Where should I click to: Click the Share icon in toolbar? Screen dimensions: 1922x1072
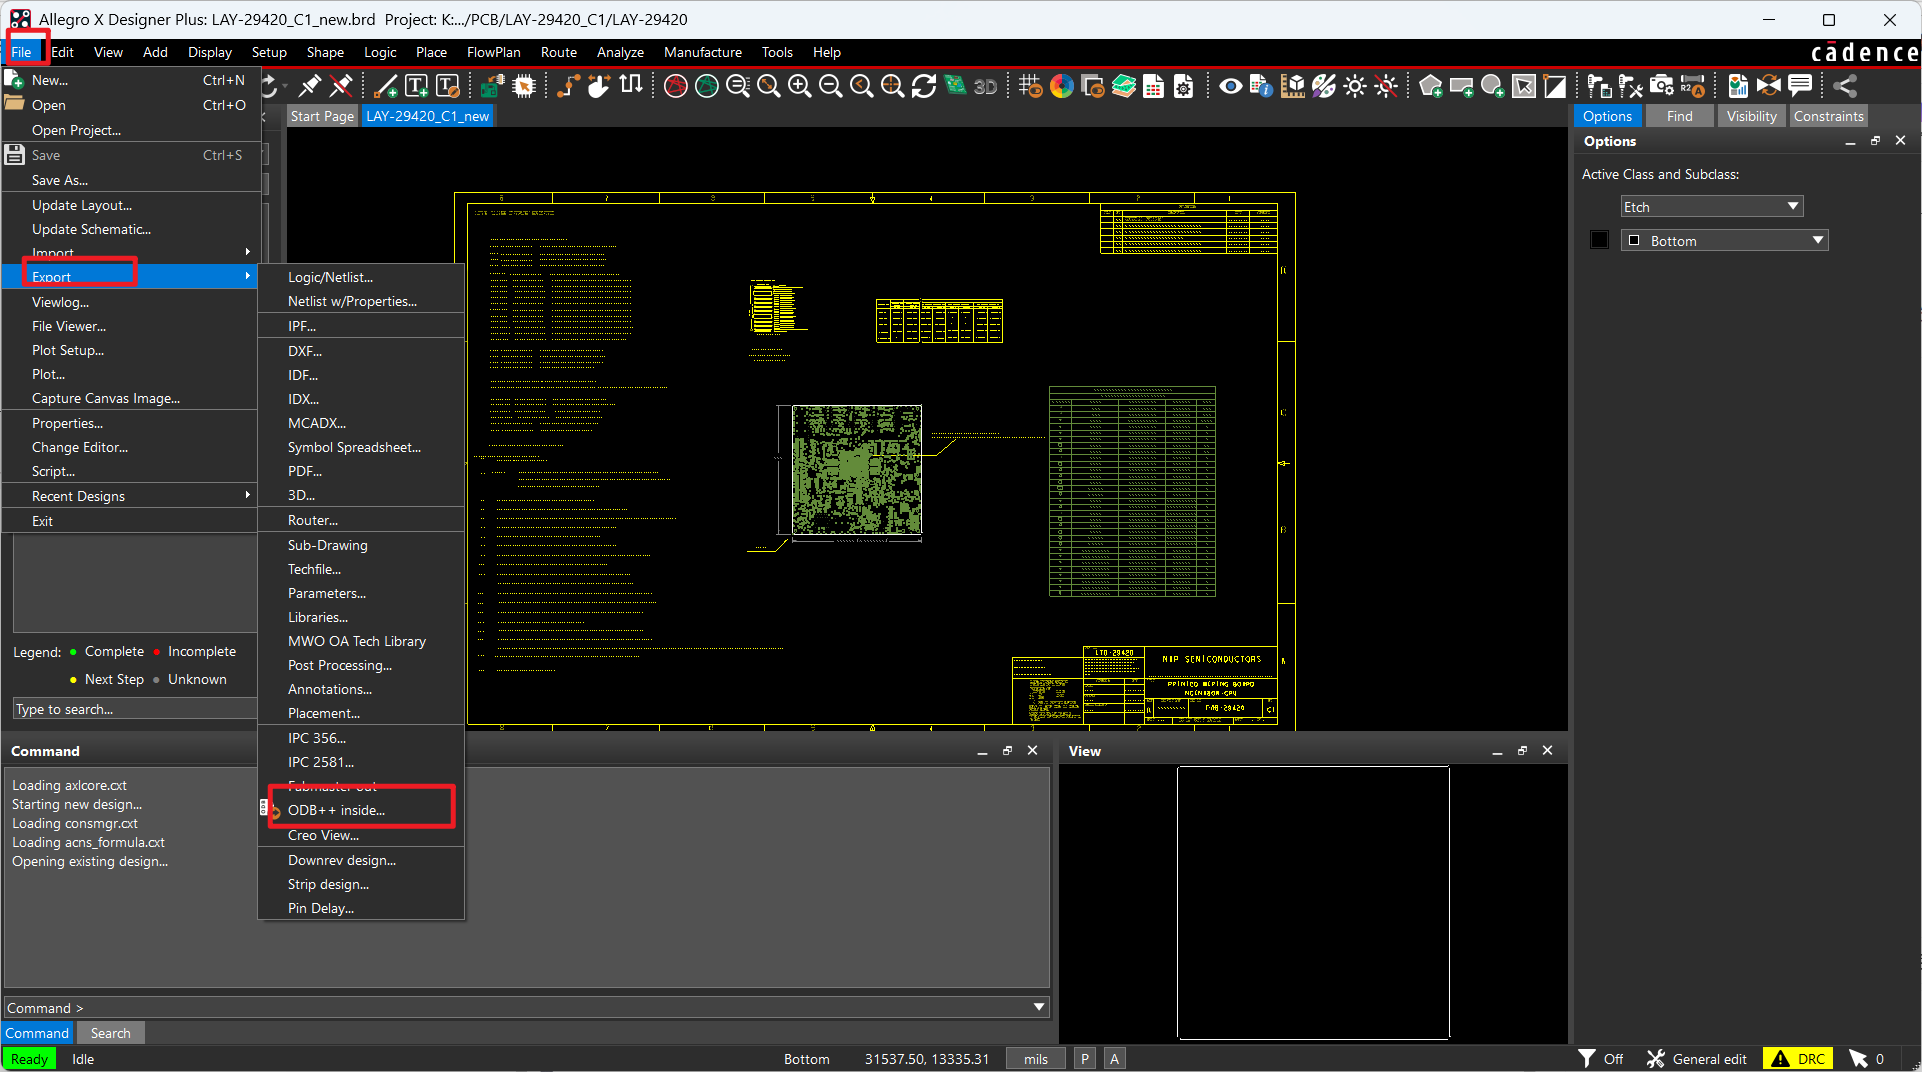click(x=1846, y=87)
